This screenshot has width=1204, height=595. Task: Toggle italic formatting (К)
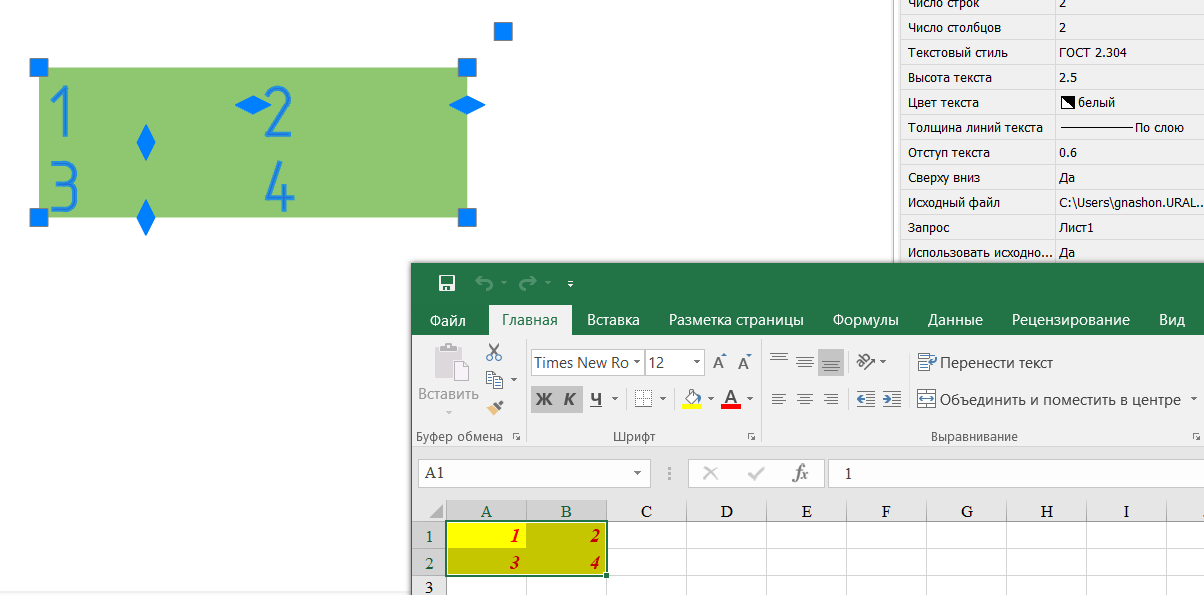(570, 399)
